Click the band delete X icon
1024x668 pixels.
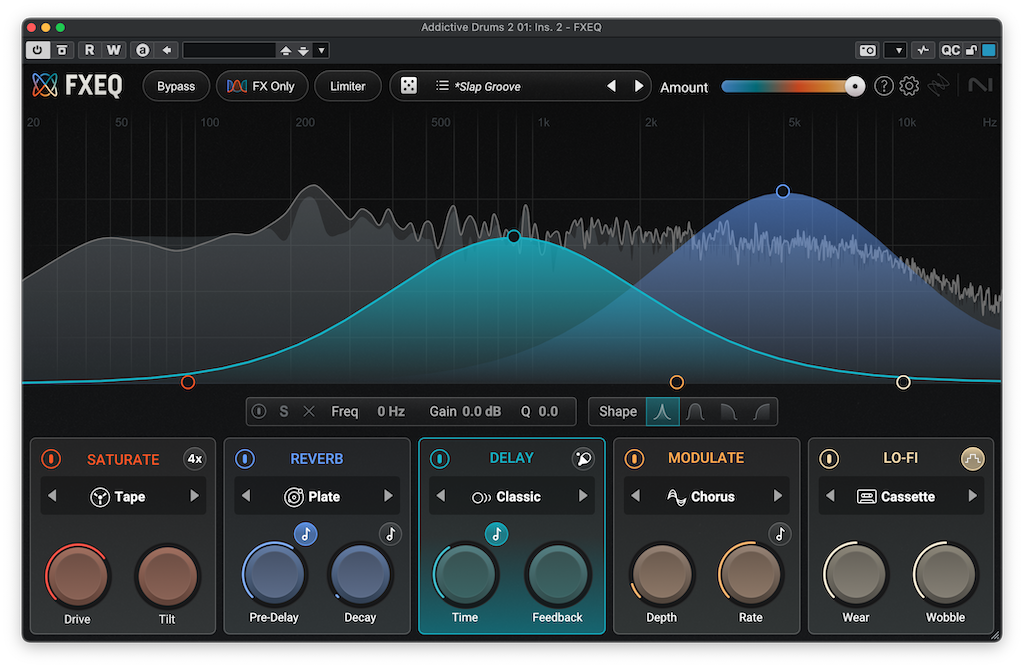(309, 411)
